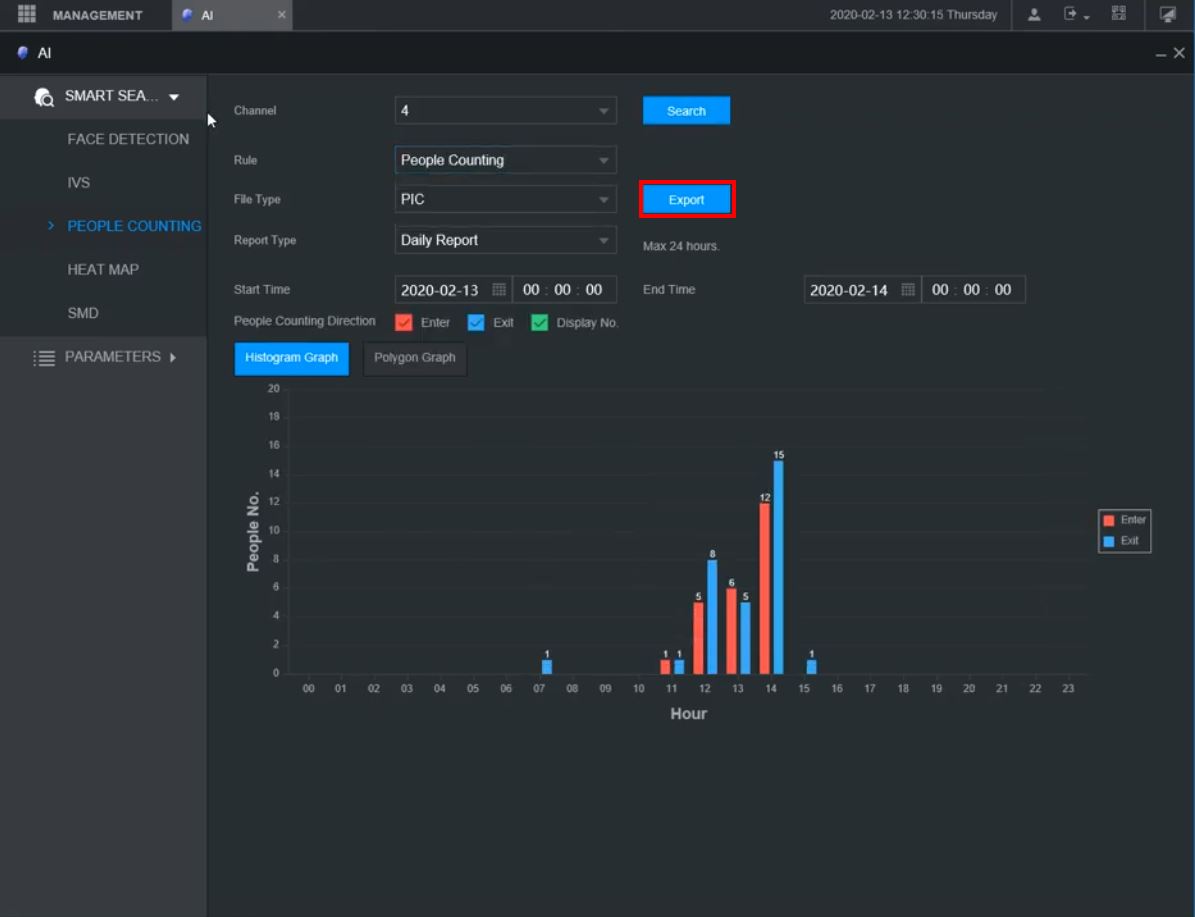Screen dimensions: 1195x917
Task: Click the Enter legend color swatch
Action: [1108, 520]
